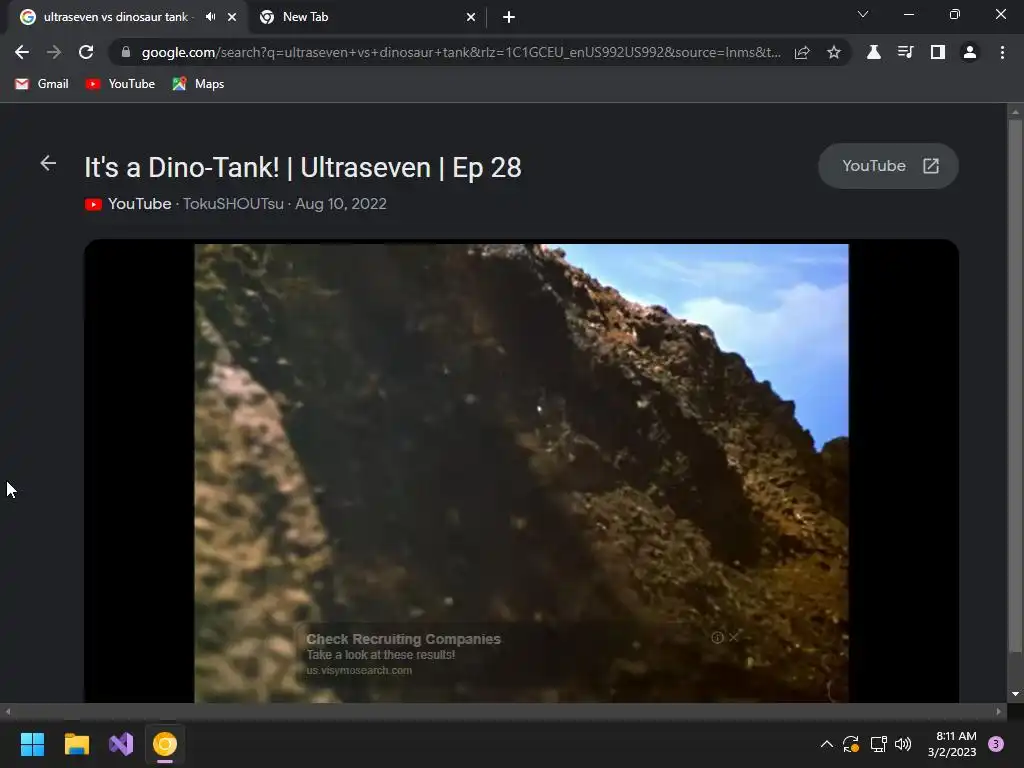Open video on YouTube button
Screen dimensions: 1024x768
pos(888,166)
